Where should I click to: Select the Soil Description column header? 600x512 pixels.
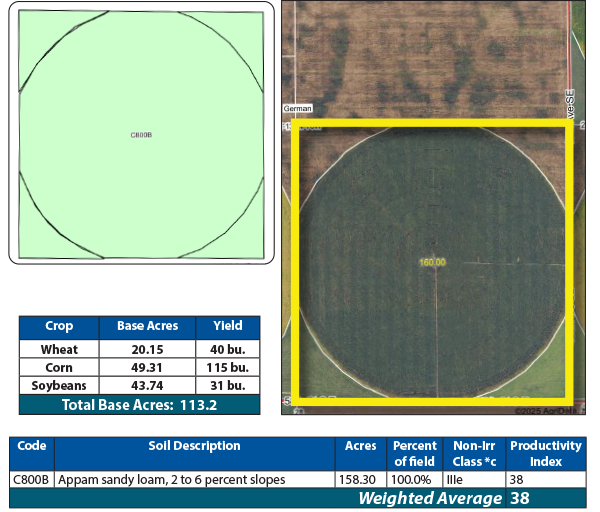coord(194,446)
